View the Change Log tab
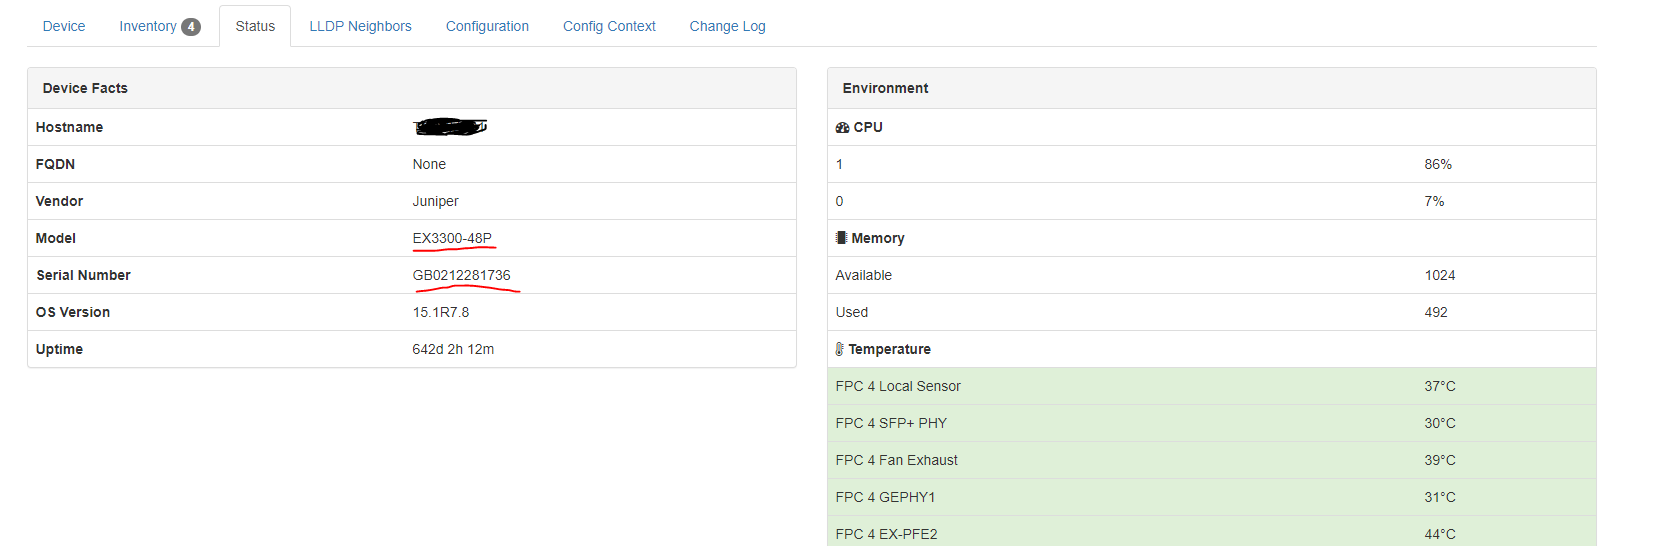 click(727, 27)
